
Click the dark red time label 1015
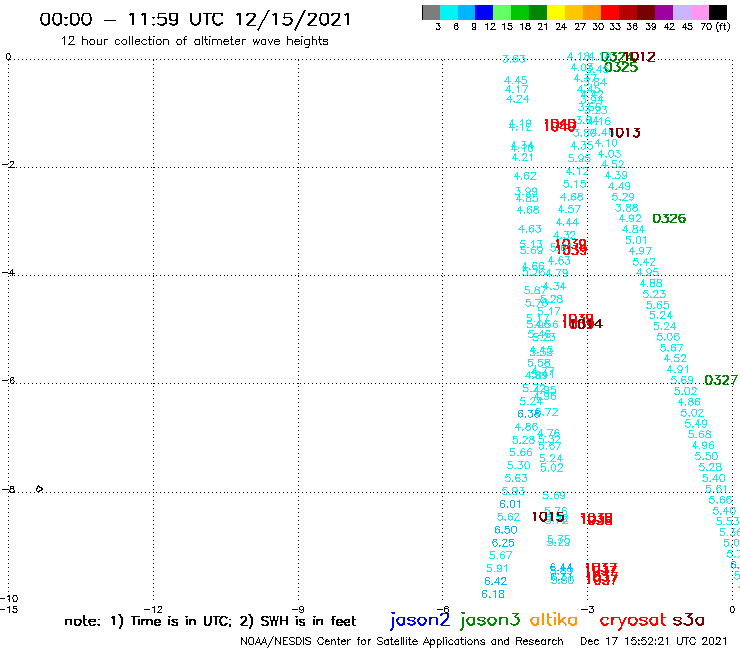[x=547, y=516]
